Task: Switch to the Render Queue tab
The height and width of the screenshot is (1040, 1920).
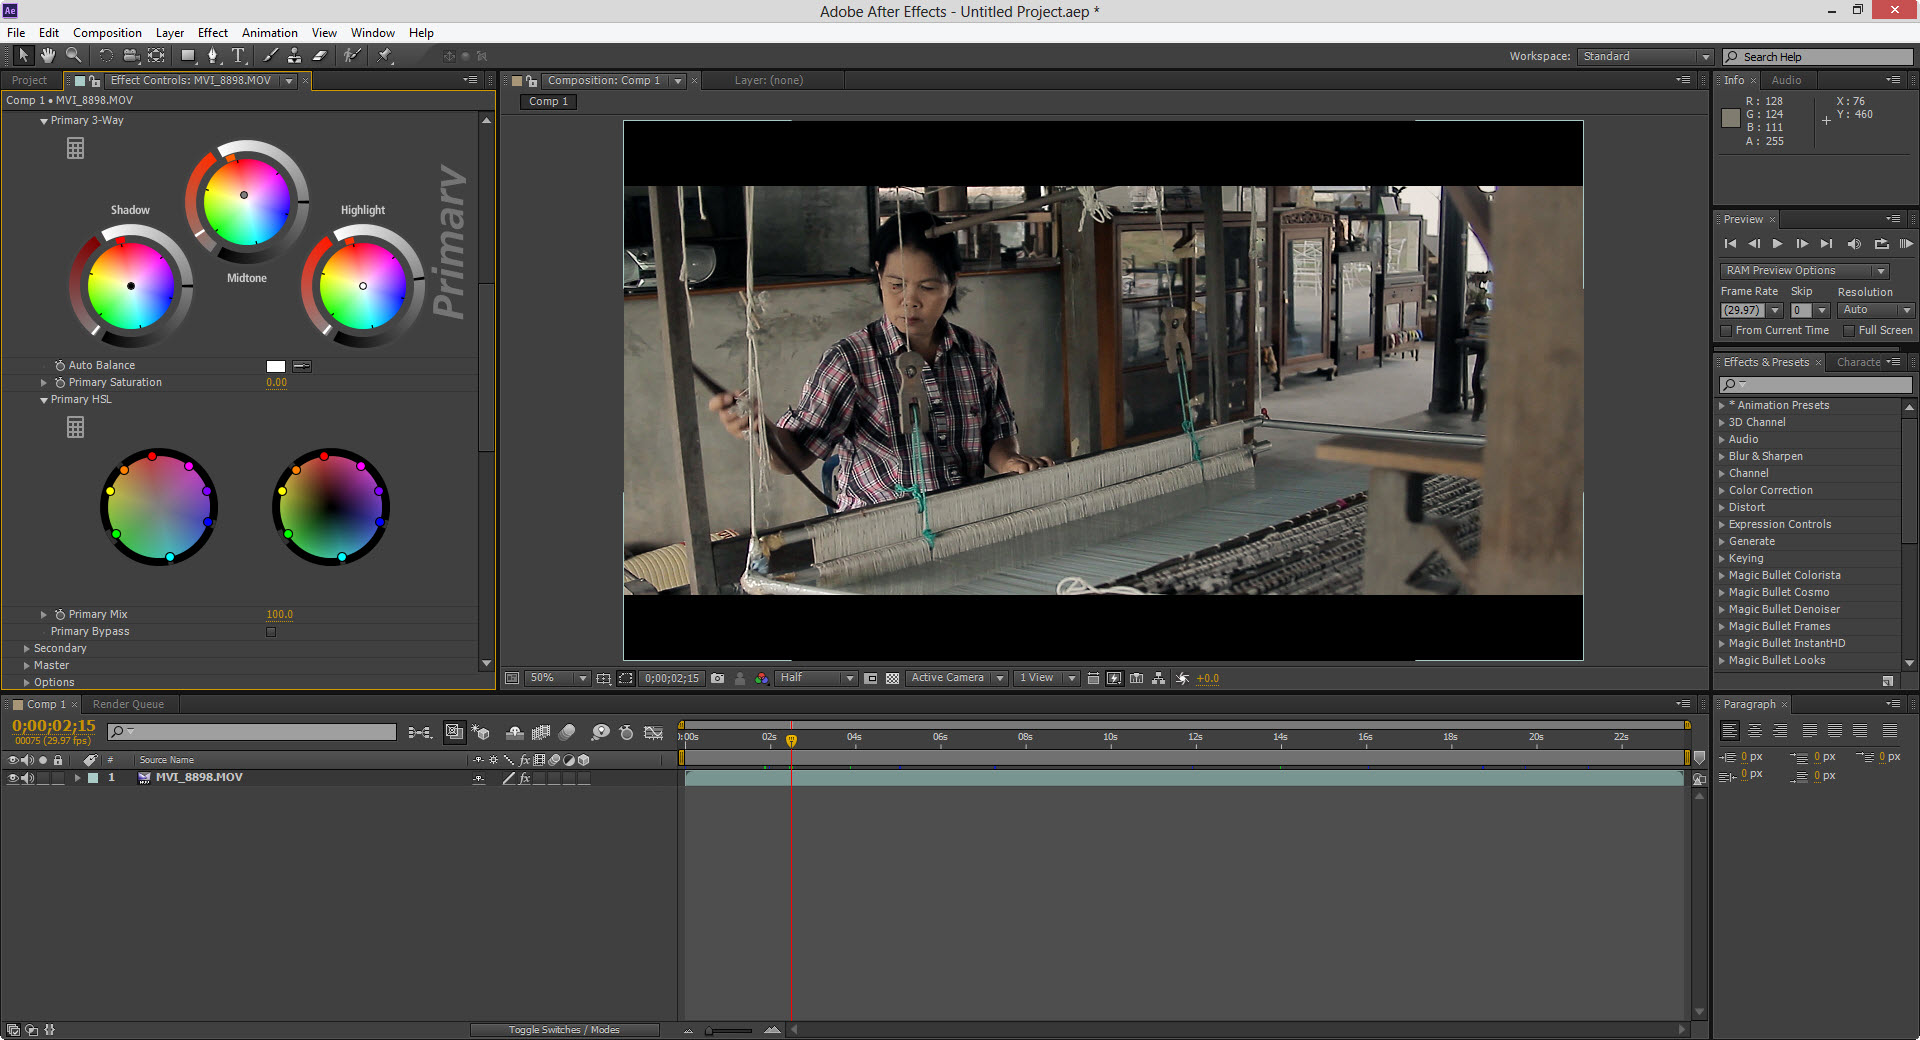Action: coord(128,705)
